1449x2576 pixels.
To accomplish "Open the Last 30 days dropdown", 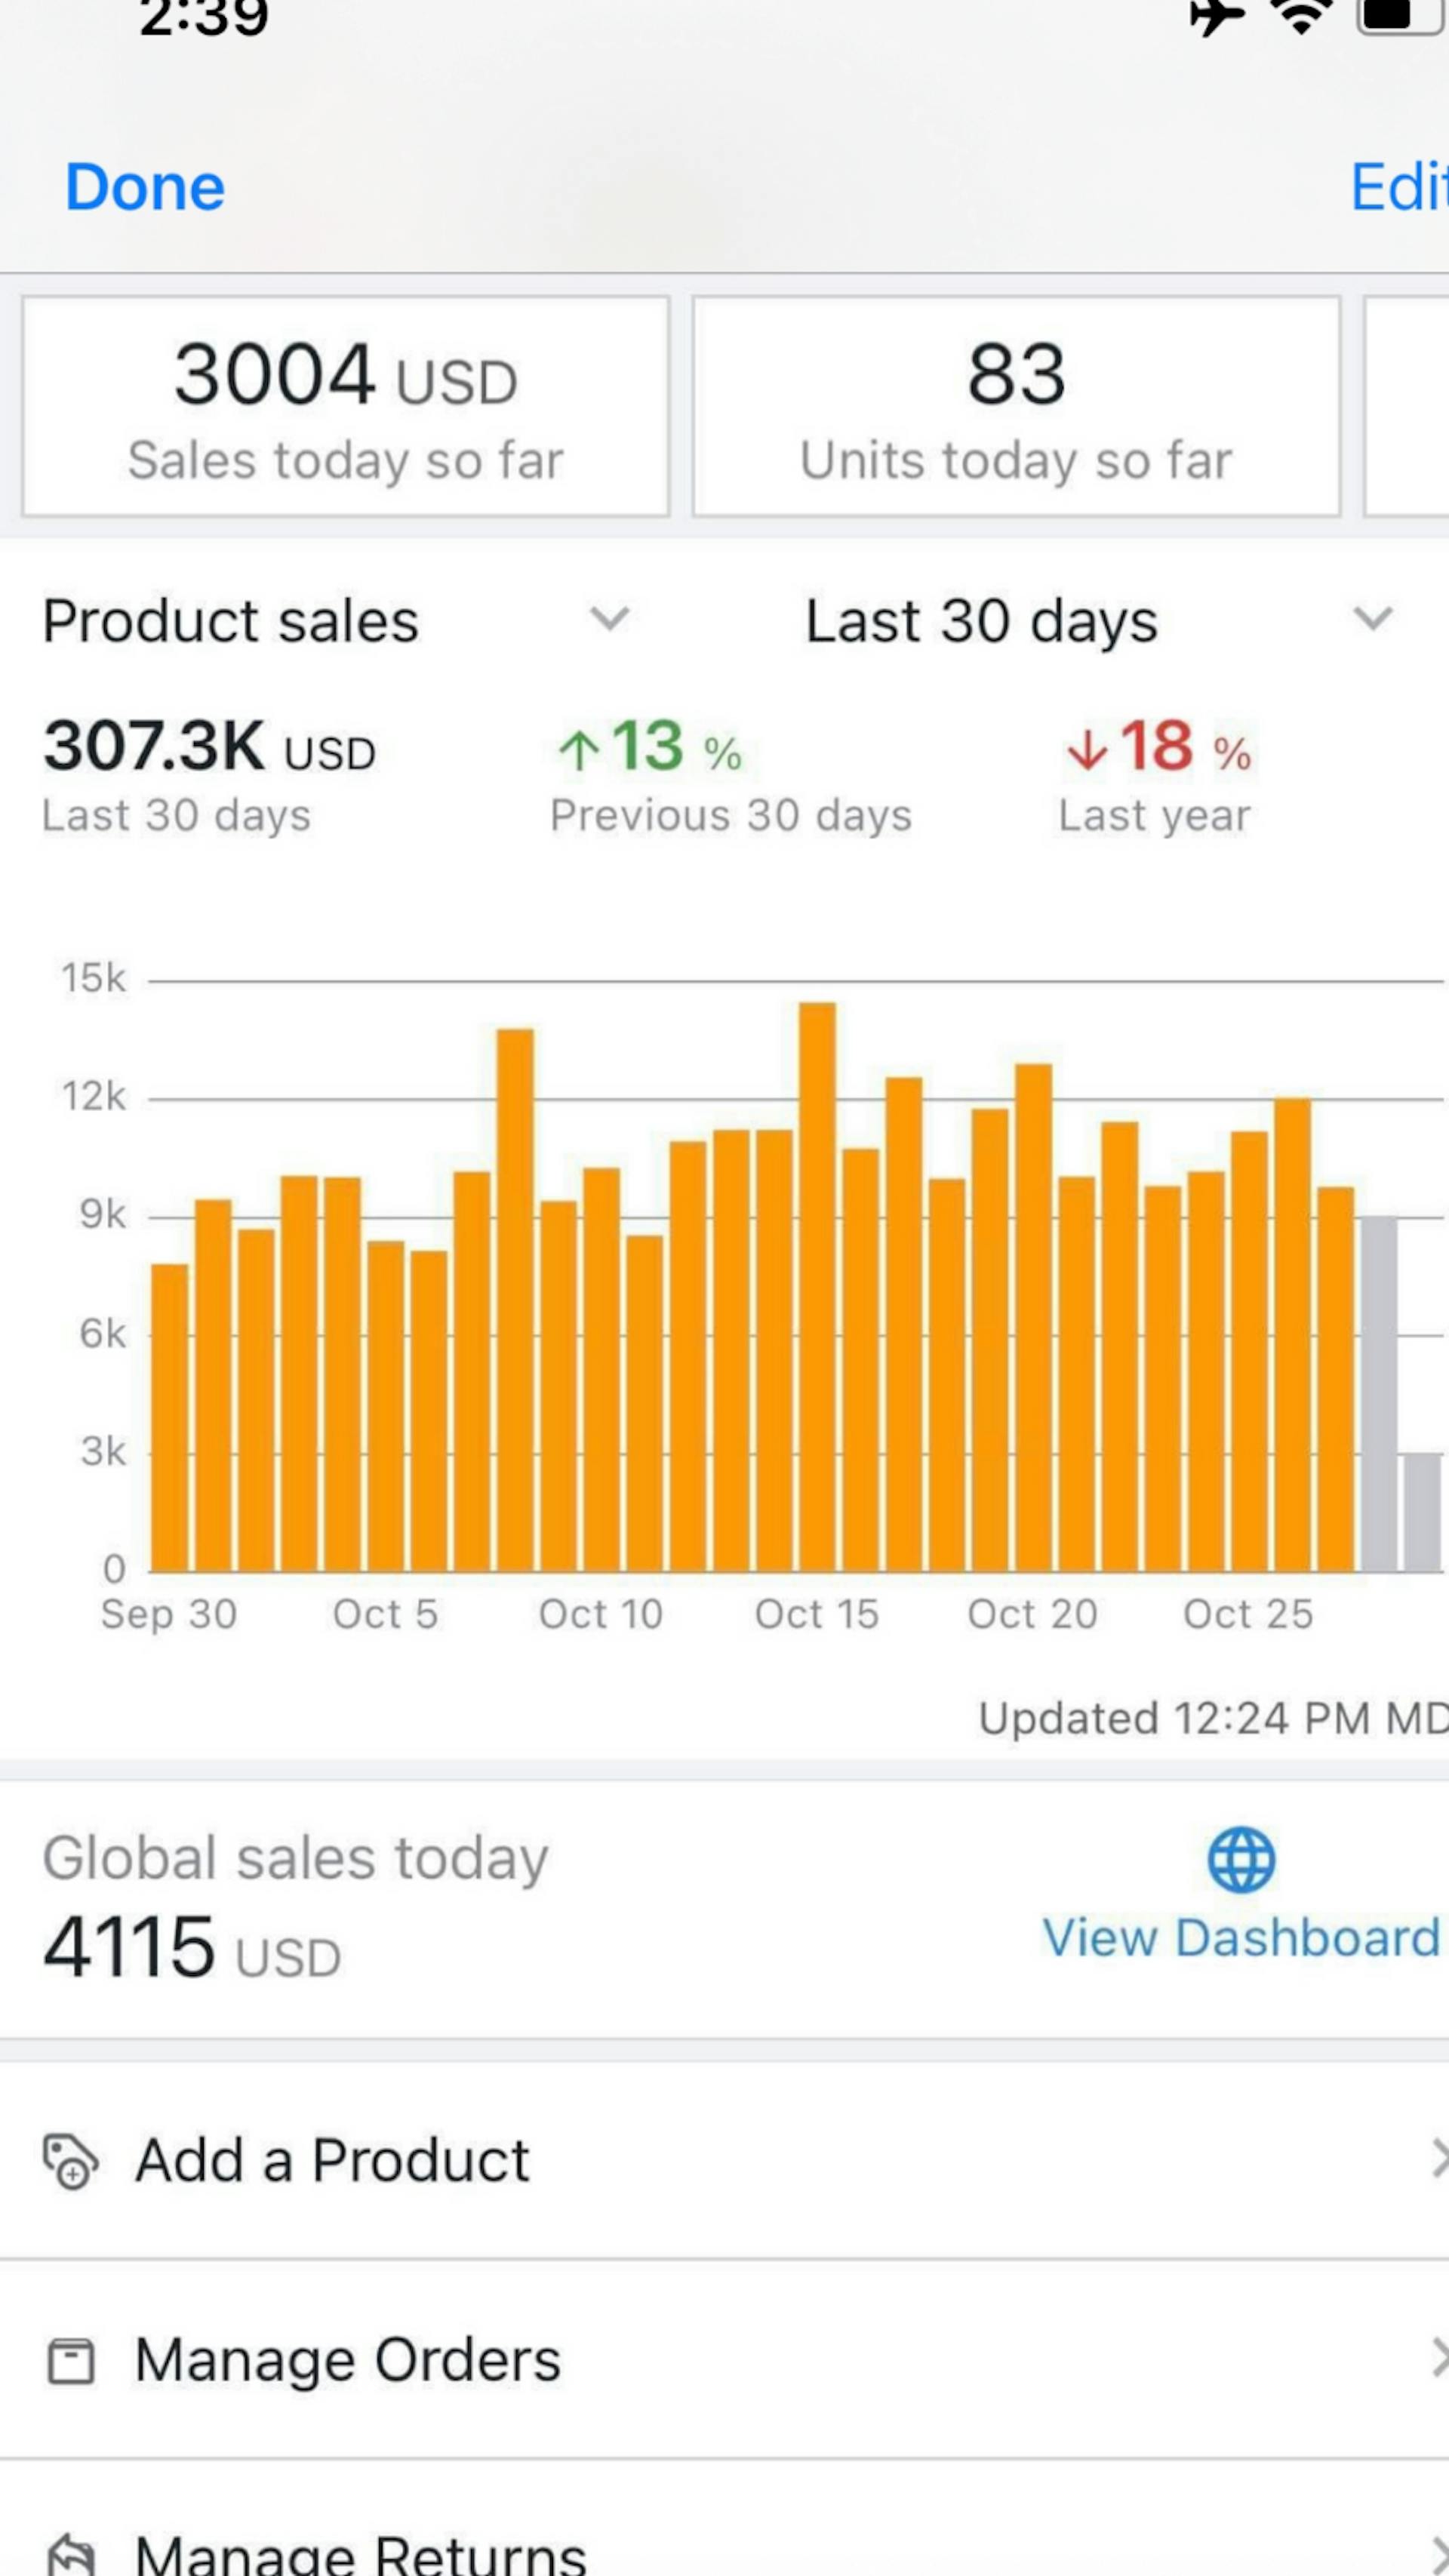I will (x=1372, y=619).
